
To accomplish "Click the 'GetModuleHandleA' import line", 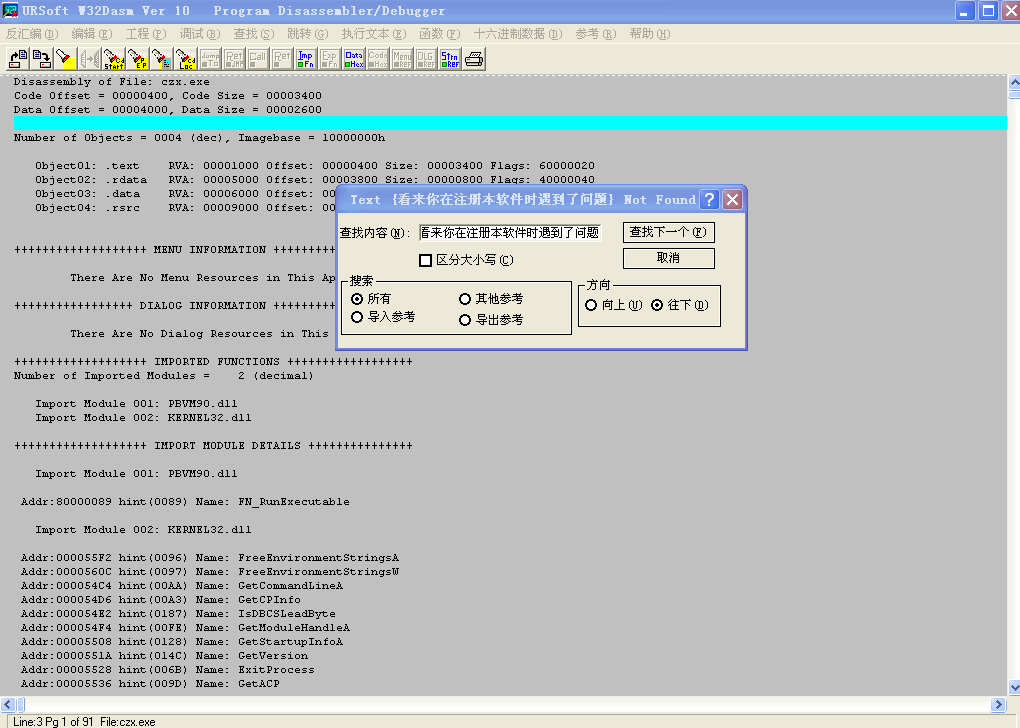I will click(185, 628).
